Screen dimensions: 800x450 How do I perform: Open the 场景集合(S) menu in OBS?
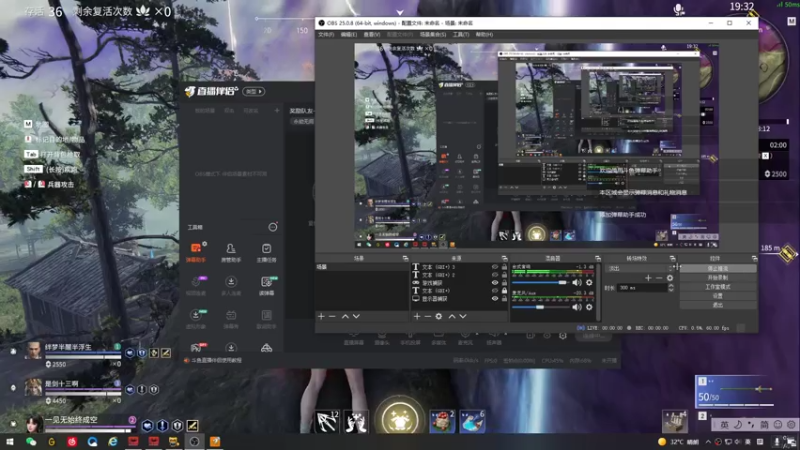(x=433, y=35)
